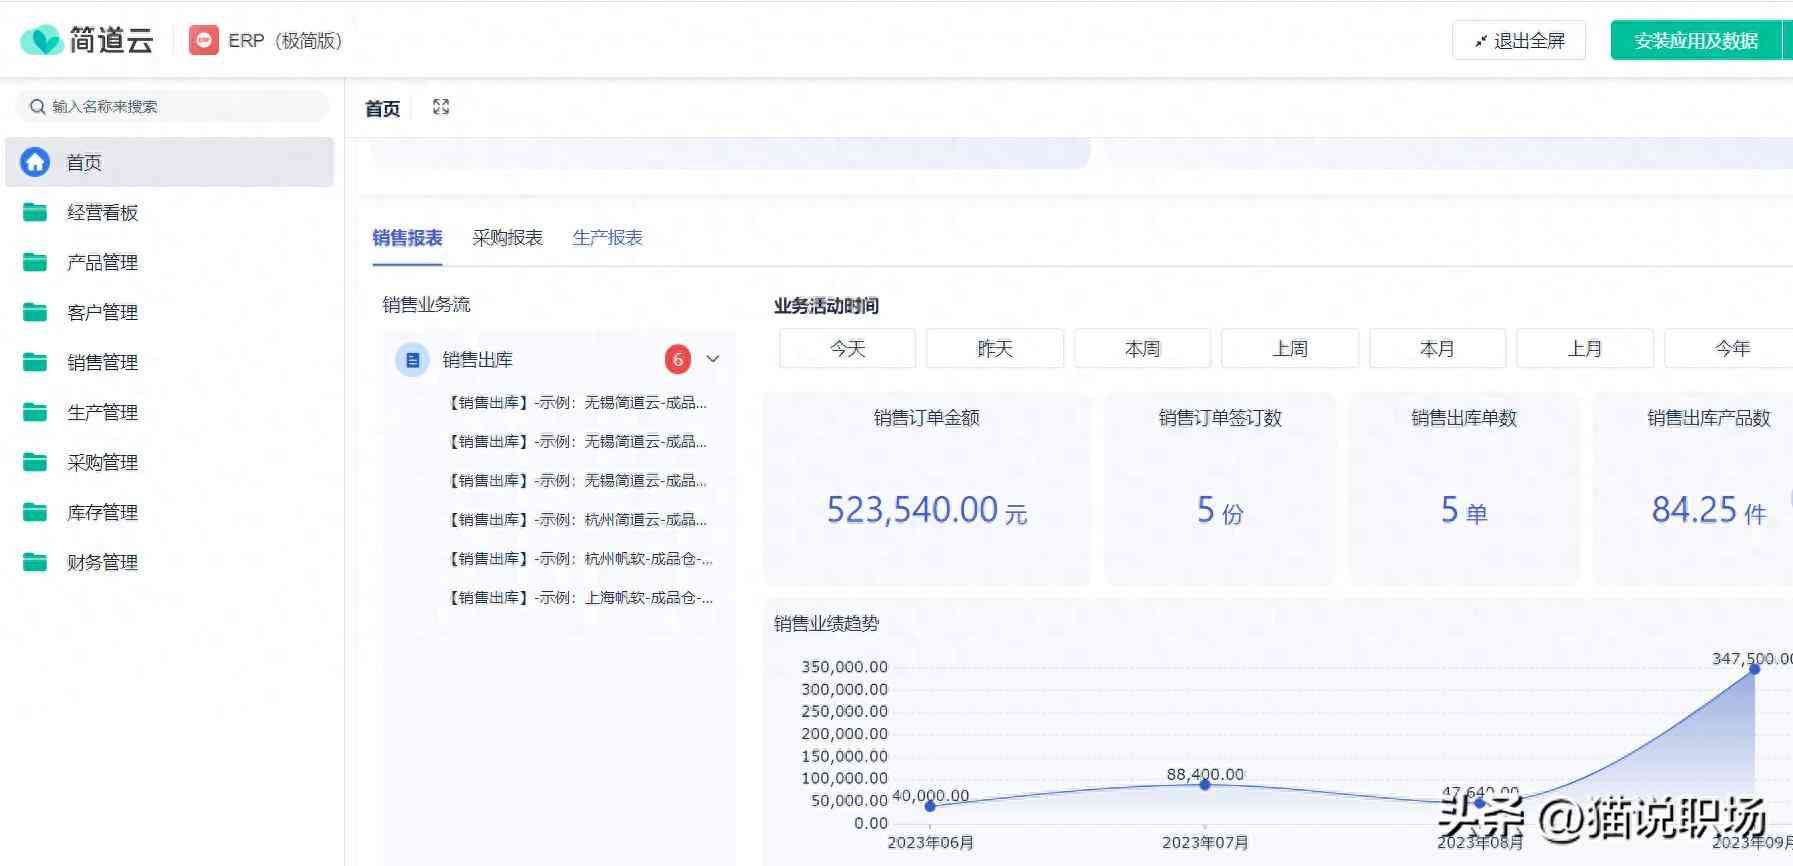Viewport: 1793px width, 866px height.
Task: Click the chart peak point 347,500.00
Action: pos(1754,669)
